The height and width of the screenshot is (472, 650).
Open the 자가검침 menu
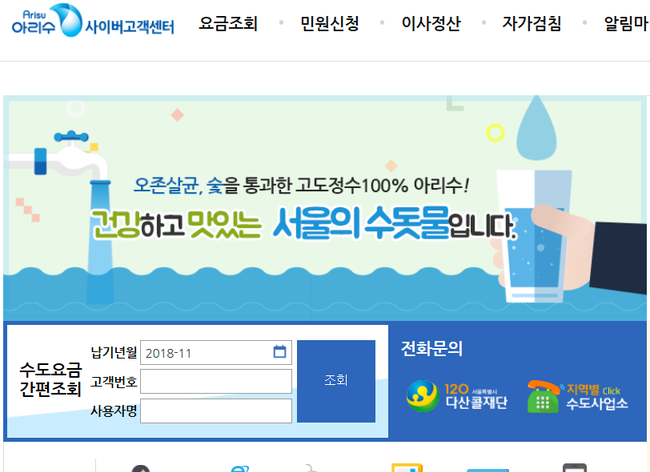point(532,23)
